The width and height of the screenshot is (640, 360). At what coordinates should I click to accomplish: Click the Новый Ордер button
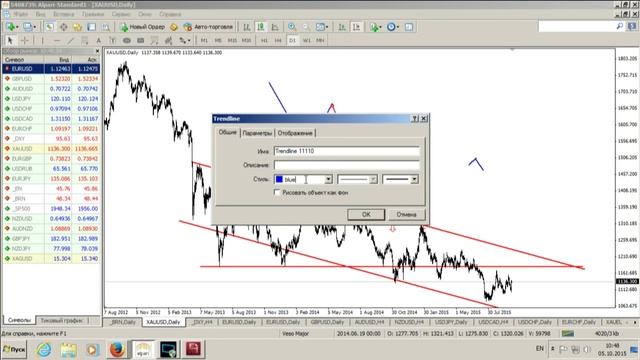142,27
